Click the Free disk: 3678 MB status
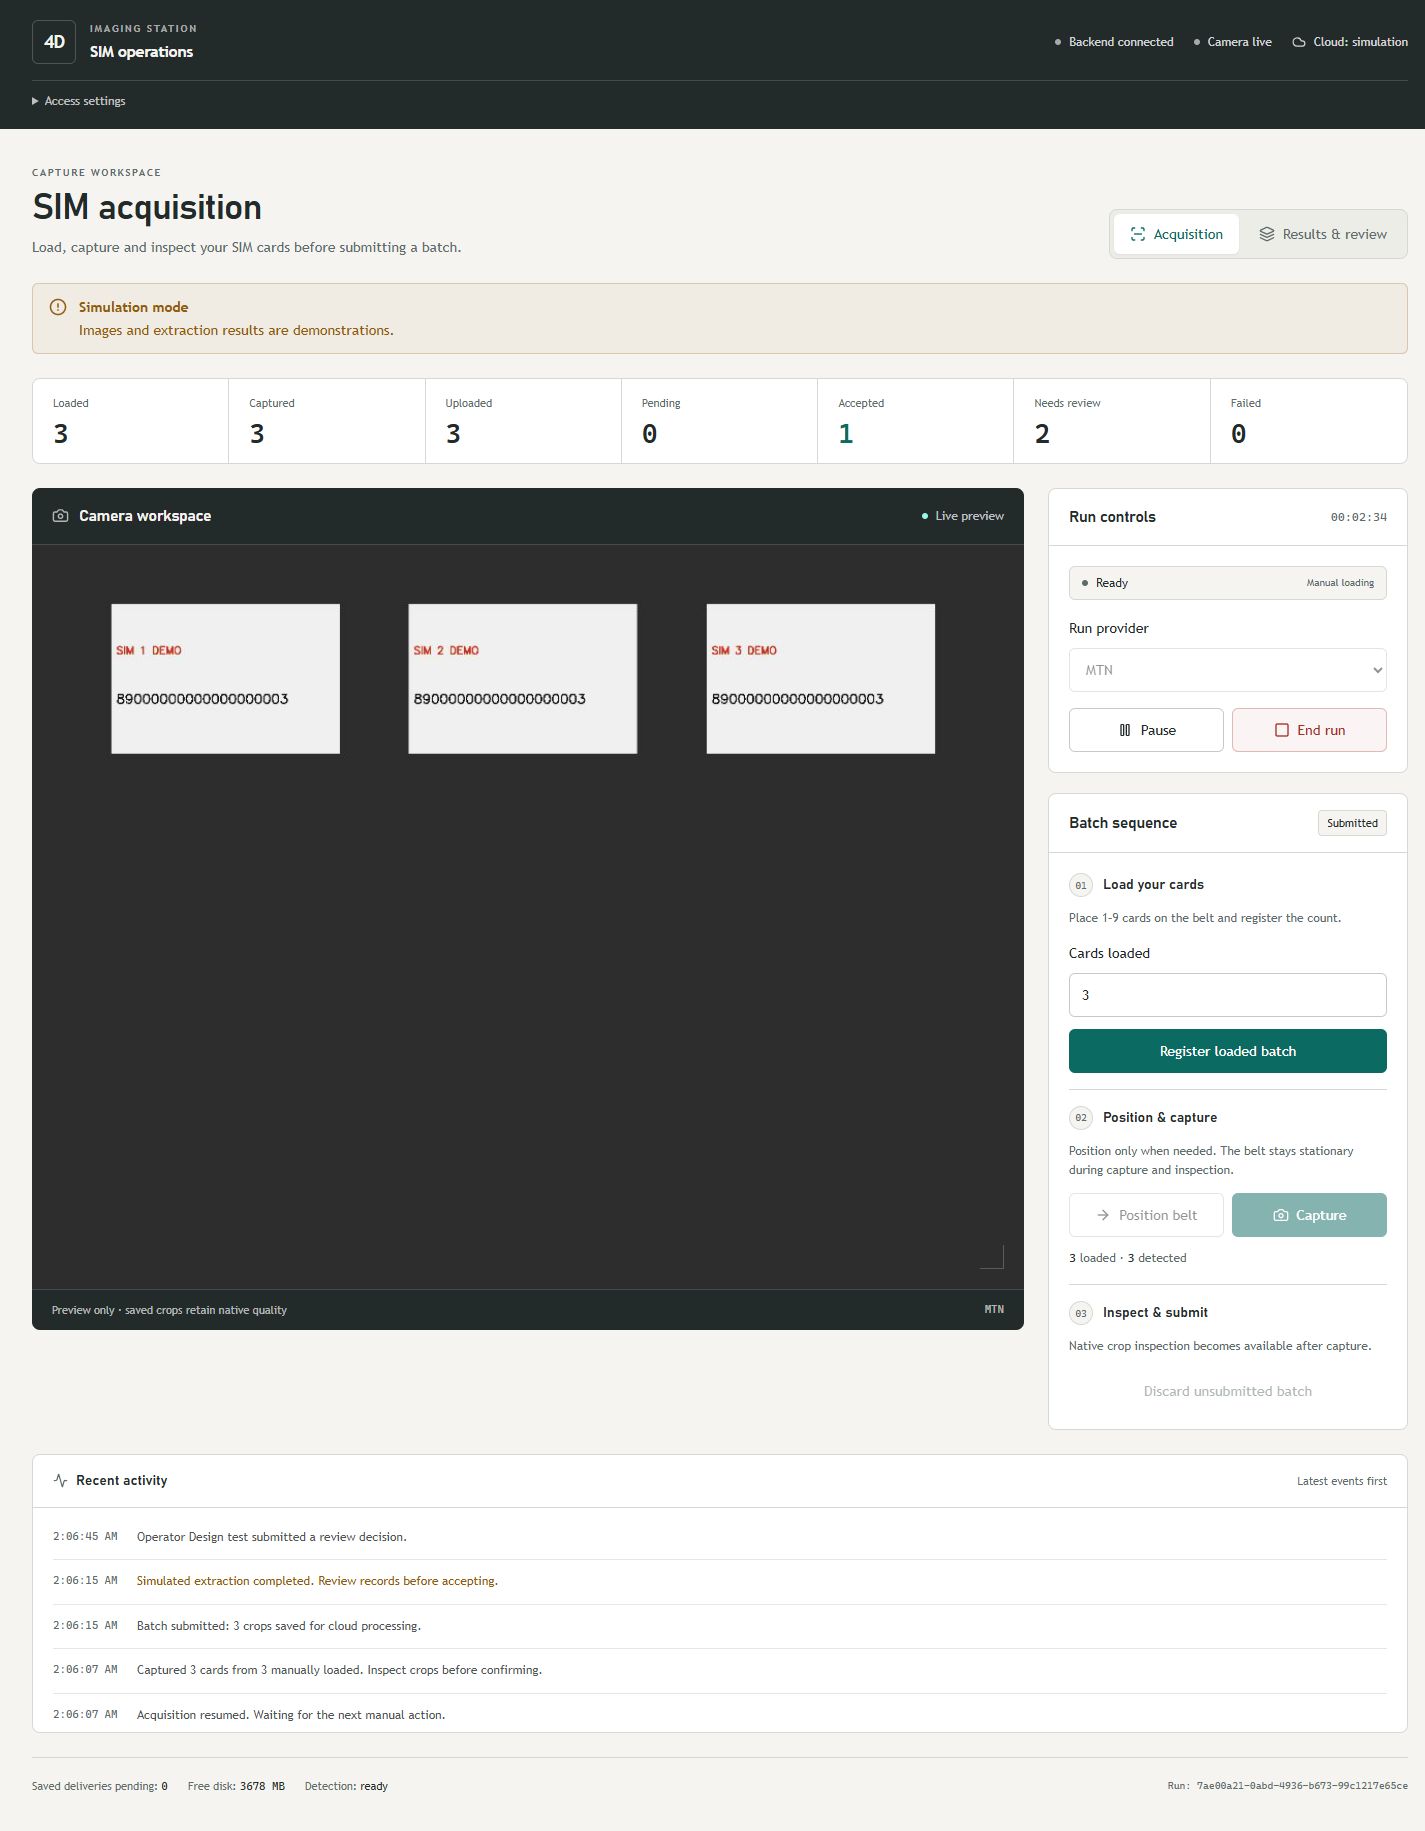Image resolution: width=1425 pixels, height=1831 pixels. tap(236, 1786)
